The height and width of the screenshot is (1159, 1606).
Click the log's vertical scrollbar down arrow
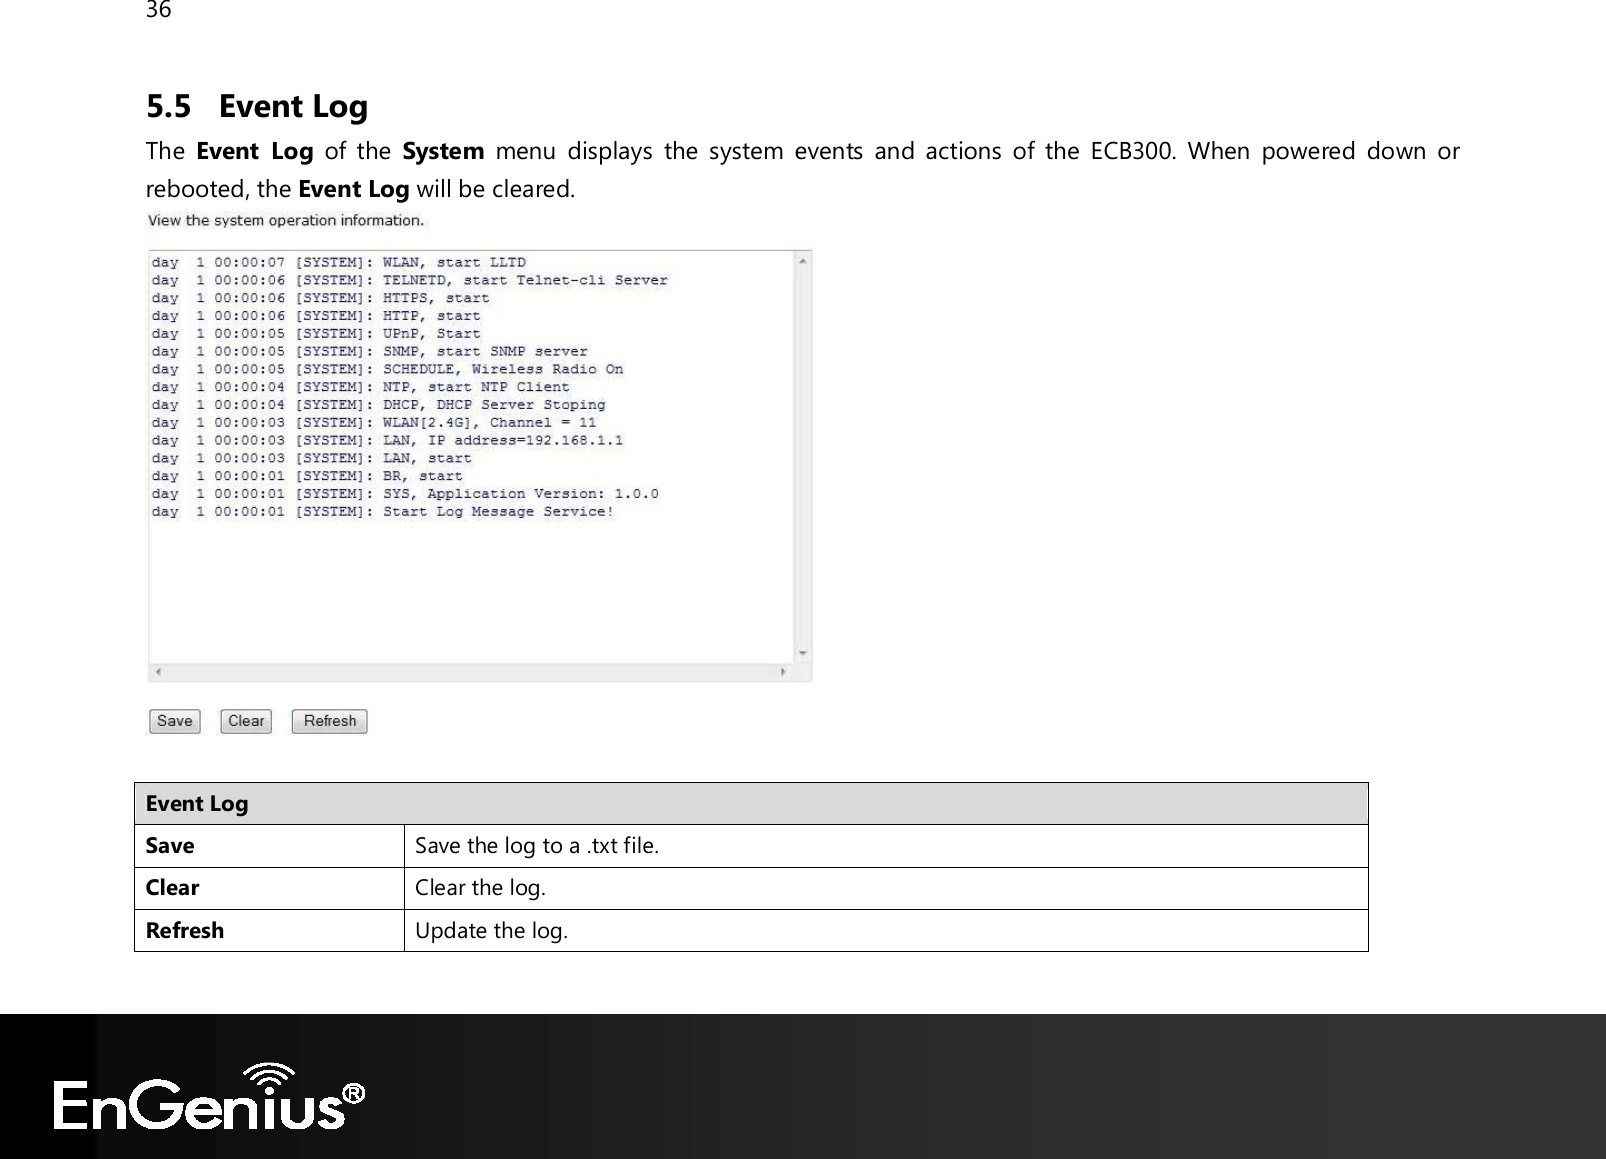point(803,654)
